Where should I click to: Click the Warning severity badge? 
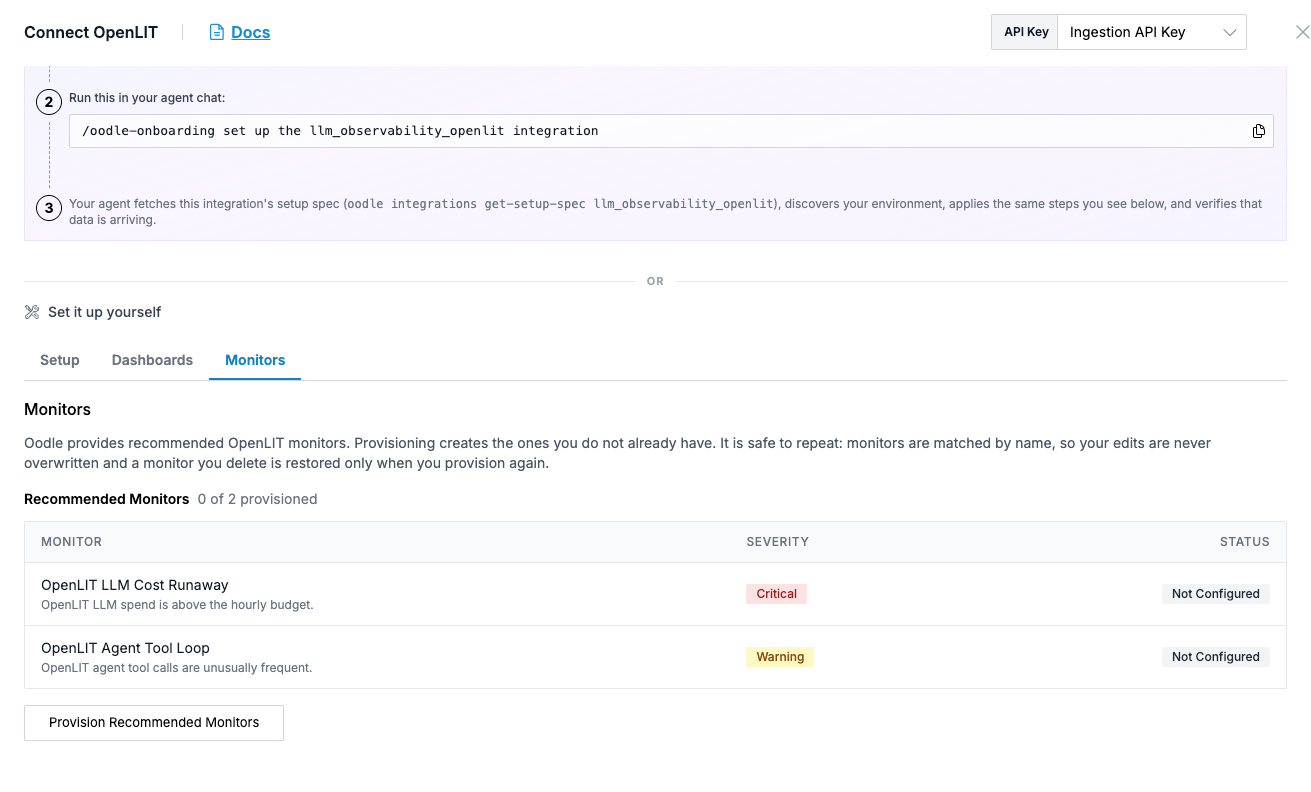tap(780, 657)
